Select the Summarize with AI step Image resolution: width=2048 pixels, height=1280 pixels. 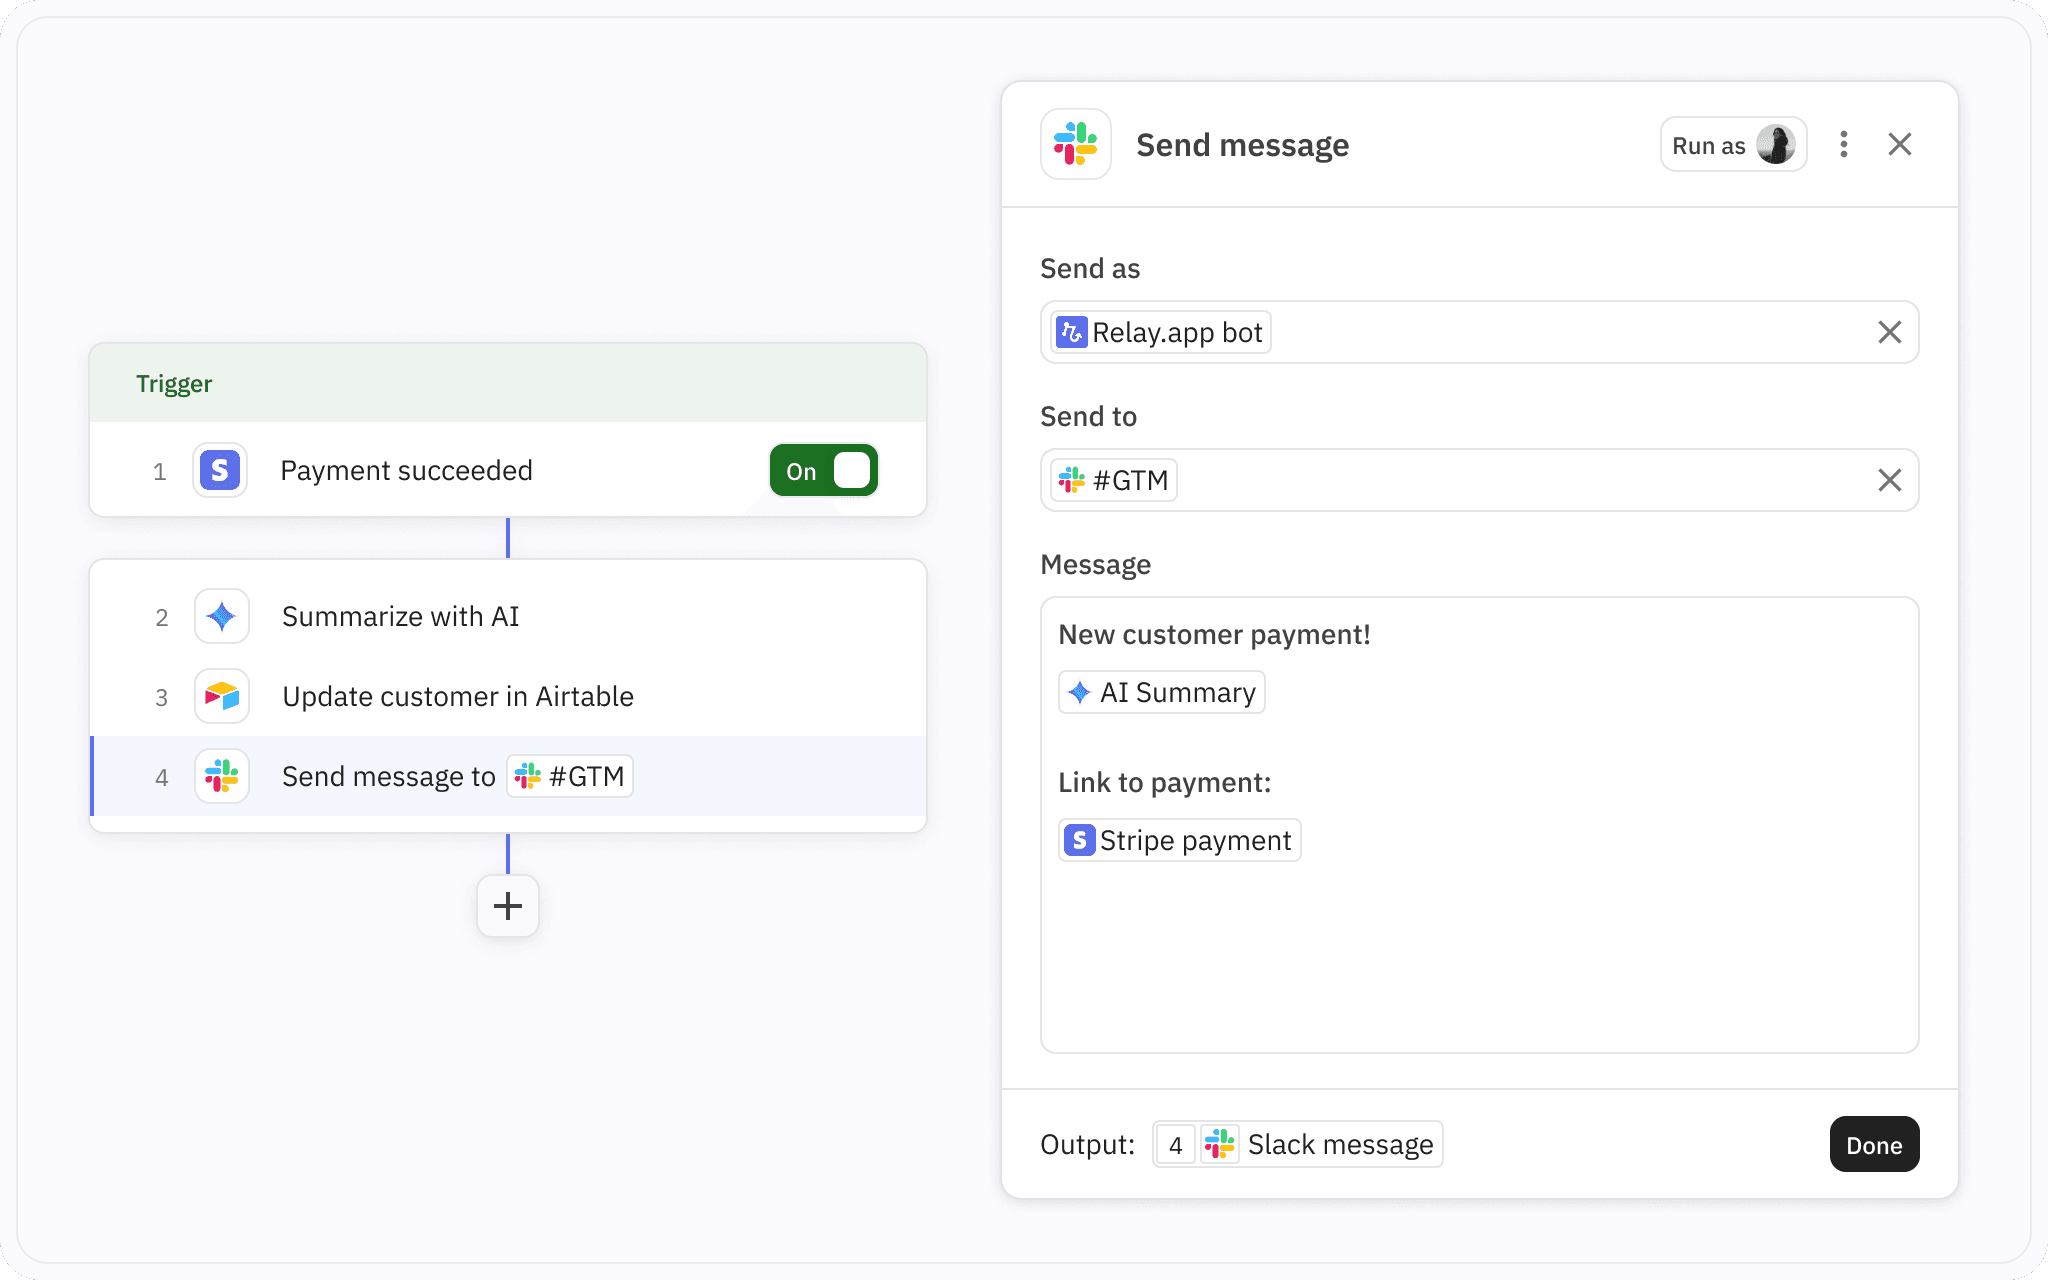[x=400, y=616]
